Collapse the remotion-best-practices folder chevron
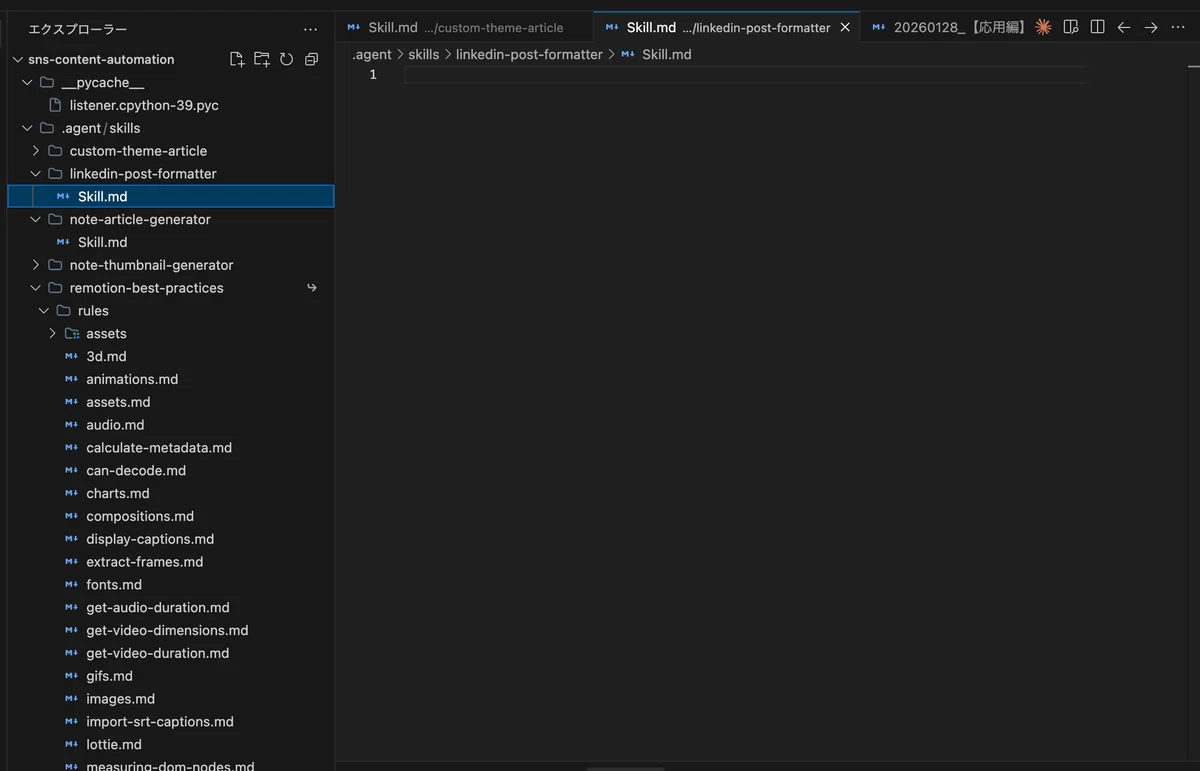1200x771 pixels. pyautogui.click(x=35, y=288)
